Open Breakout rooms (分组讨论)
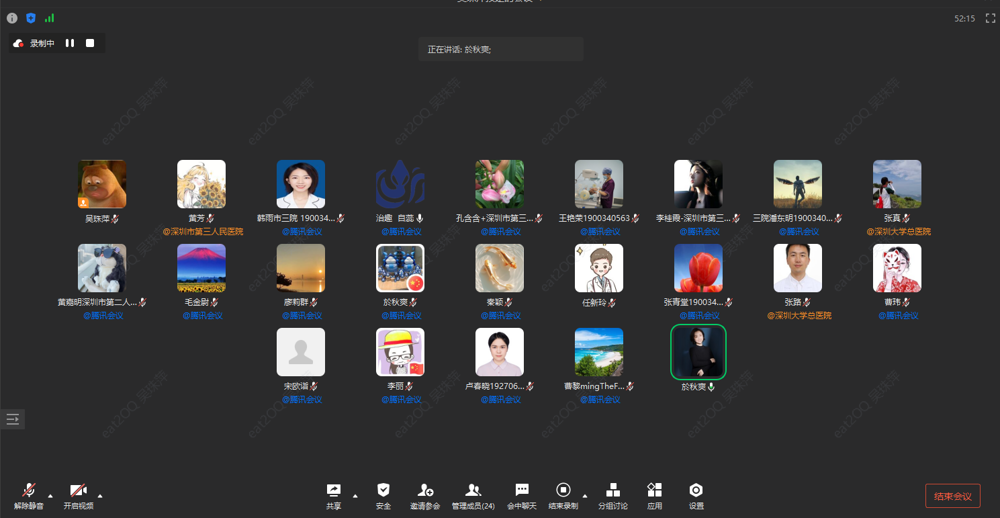The image size is (1000, 518). point(613,495)
